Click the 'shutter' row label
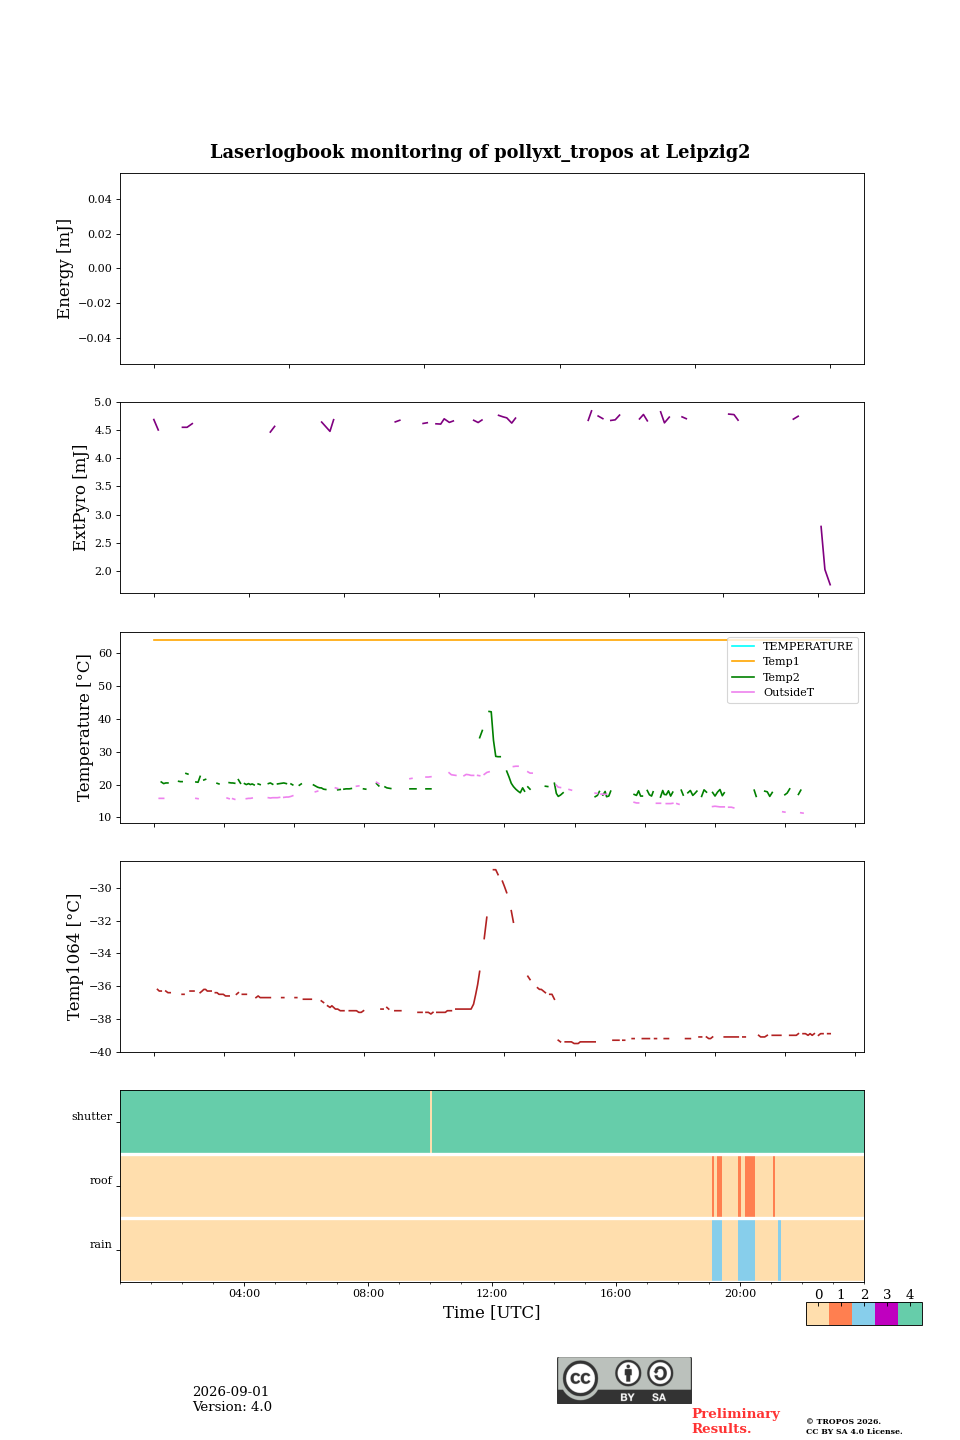The image size is (960, 1440). pyautogui.click(x=92, y=1117)
